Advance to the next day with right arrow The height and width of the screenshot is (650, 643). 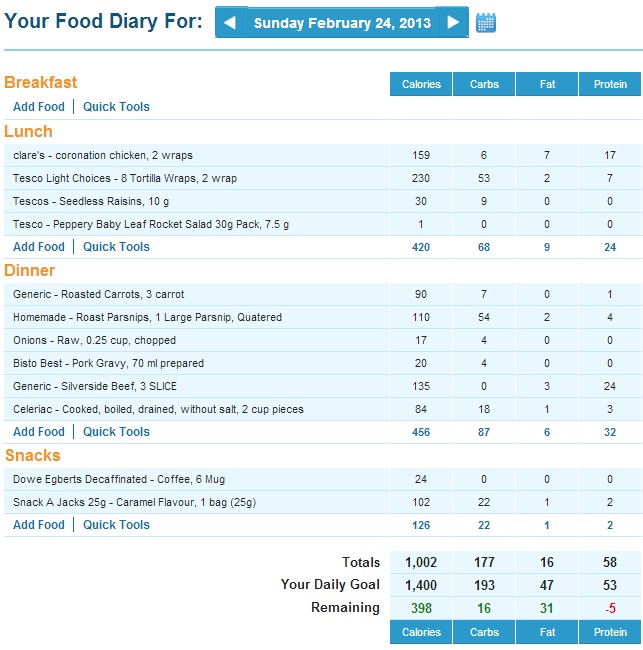click(x=454, y=22)
